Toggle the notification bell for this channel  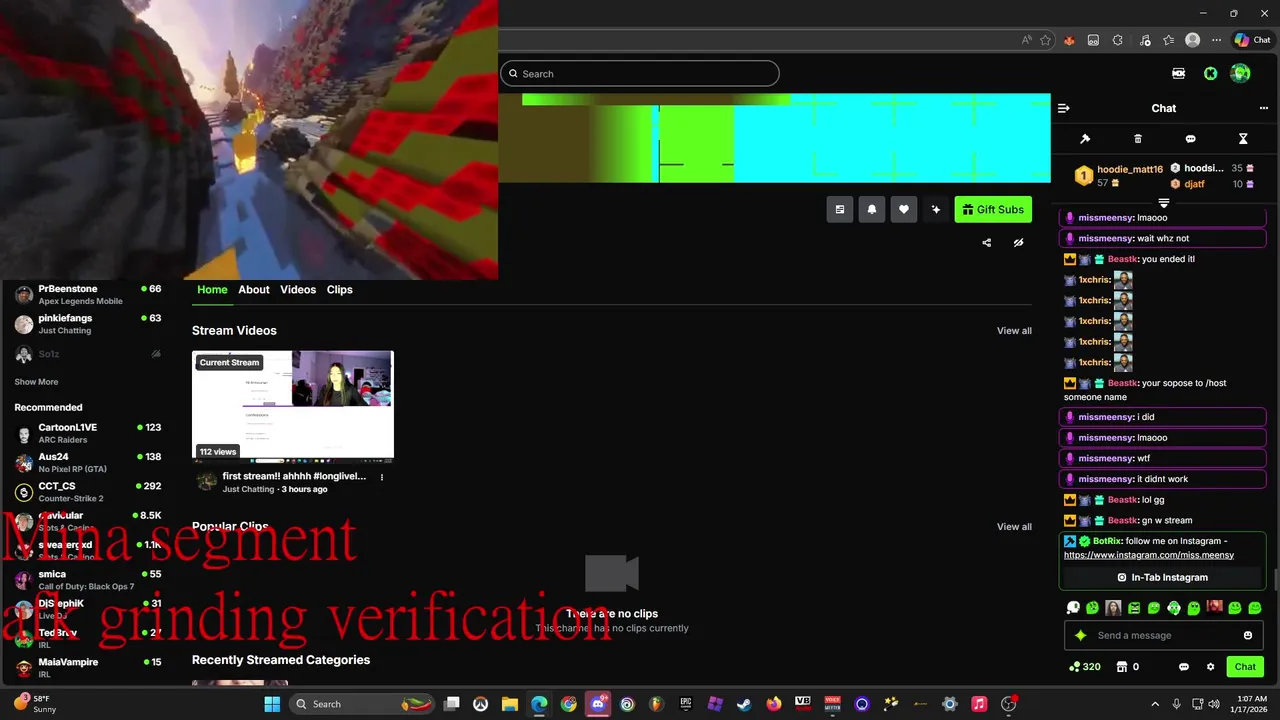(871, 209)
